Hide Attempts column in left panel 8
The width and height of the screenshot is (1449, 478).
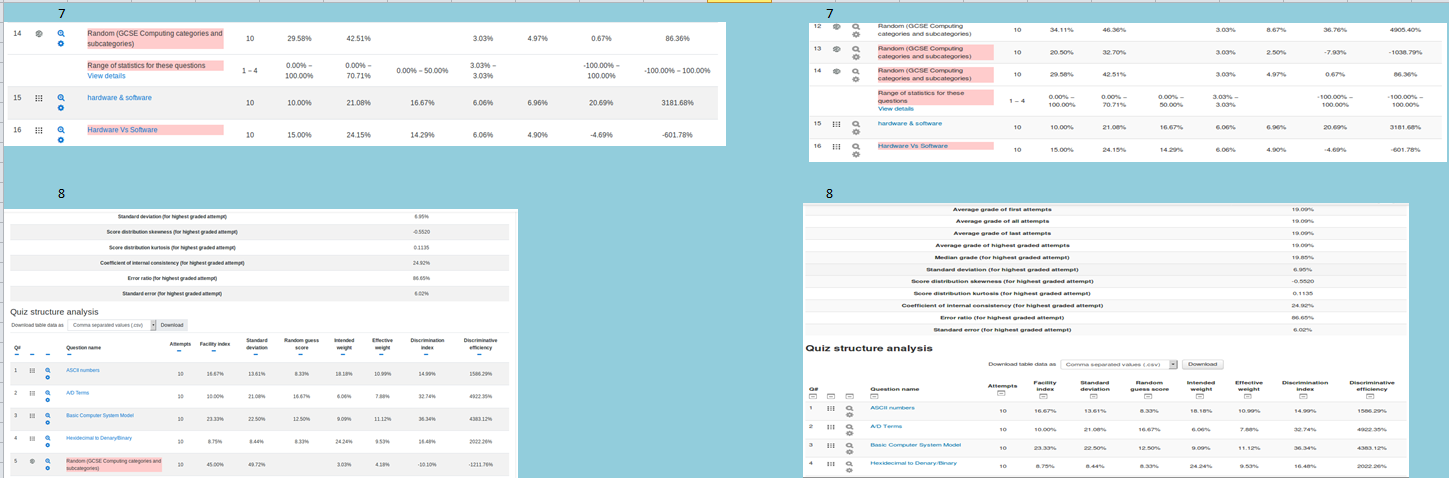click(x=179, y=351)
